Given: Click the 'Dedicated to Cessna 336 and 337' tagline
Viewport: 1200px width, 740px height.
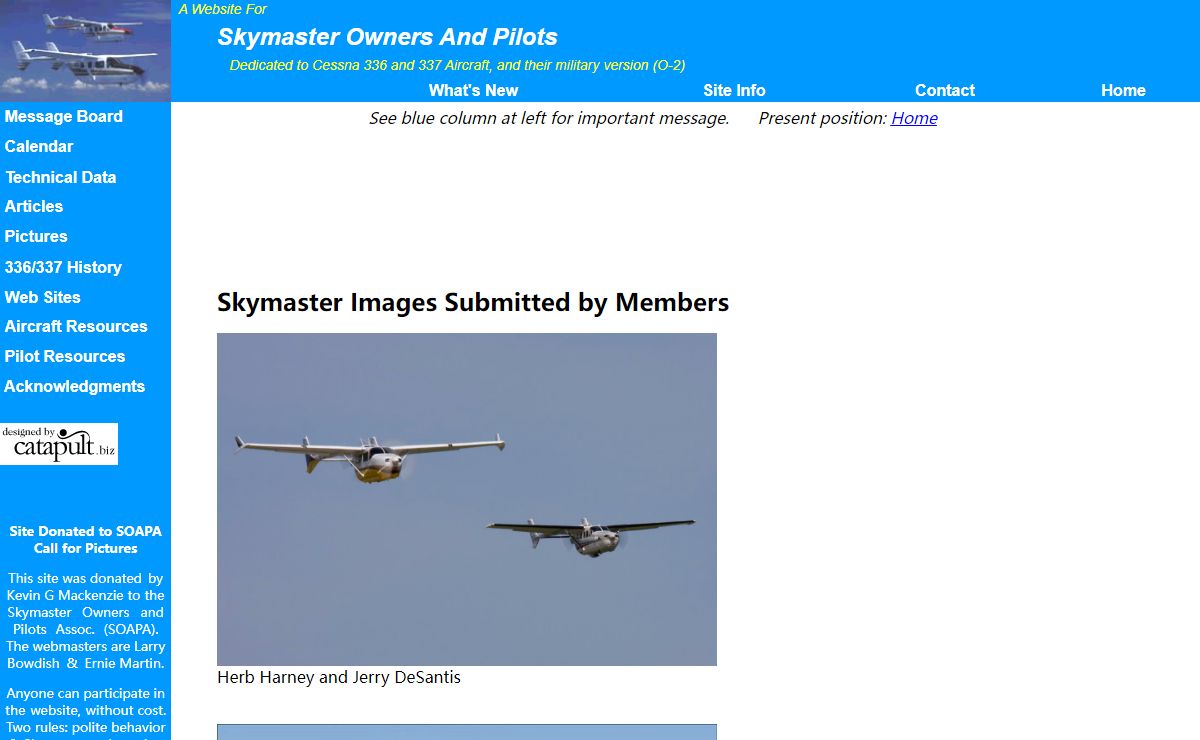Looking at the screenshot, I should click(457, 65).
